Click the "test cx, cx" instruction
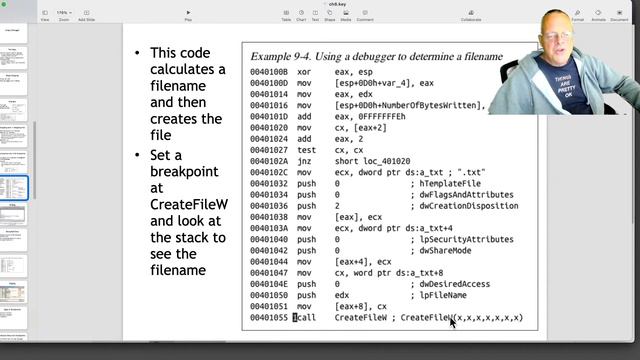 point(330,150)
